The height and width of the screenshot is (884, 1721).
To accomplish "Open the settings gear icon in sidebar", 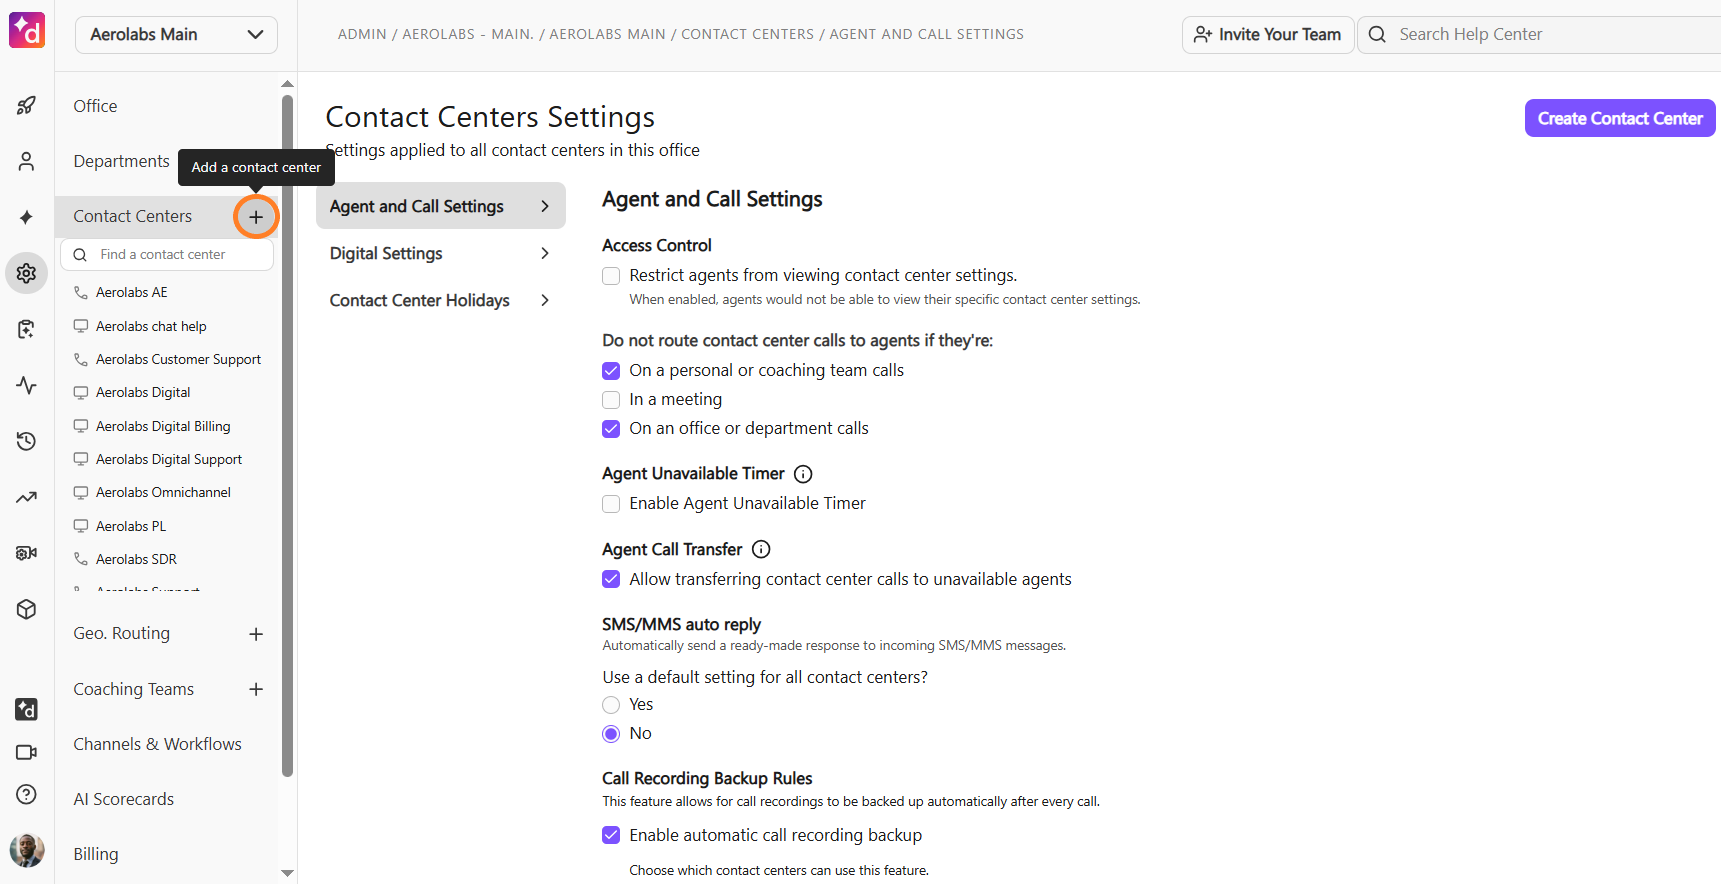I will [x=27, y=273].
